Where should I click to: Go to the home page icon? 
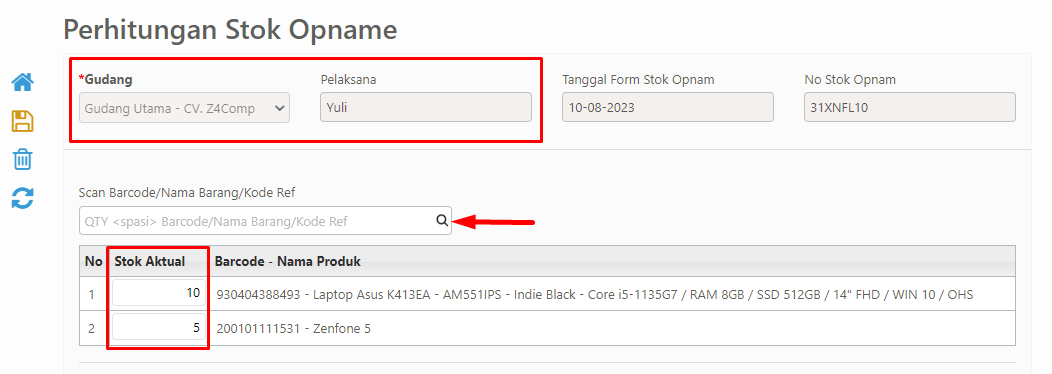pos(23,83)
